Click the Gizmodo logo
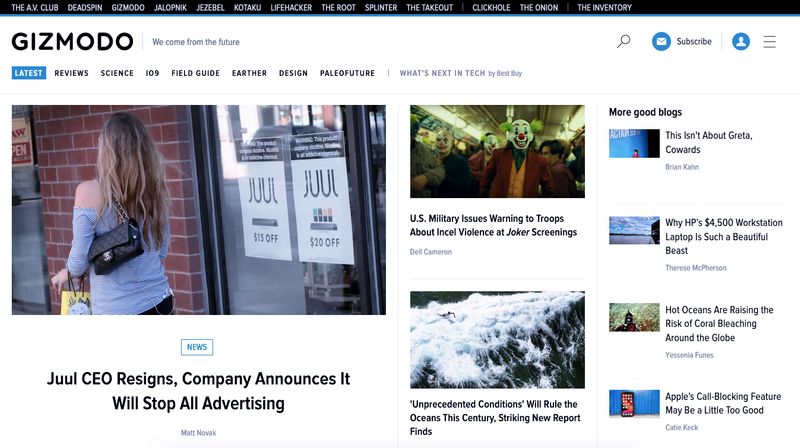This screenshot has width=800, height=448. coord(72,41)
